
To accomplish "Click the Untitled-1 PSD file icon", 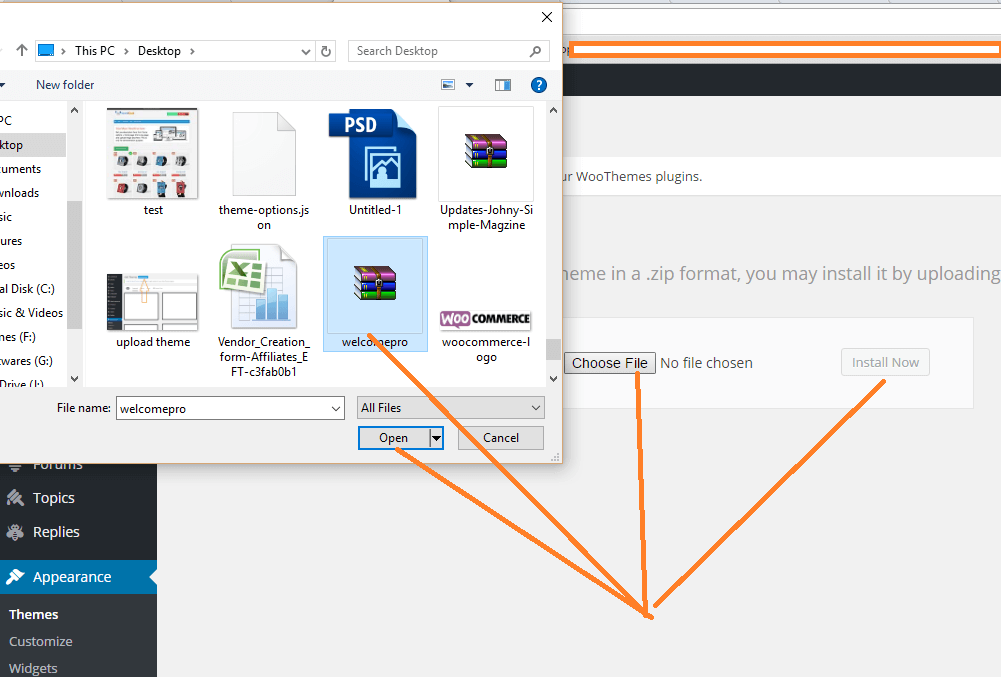I will tap(375, 153).
